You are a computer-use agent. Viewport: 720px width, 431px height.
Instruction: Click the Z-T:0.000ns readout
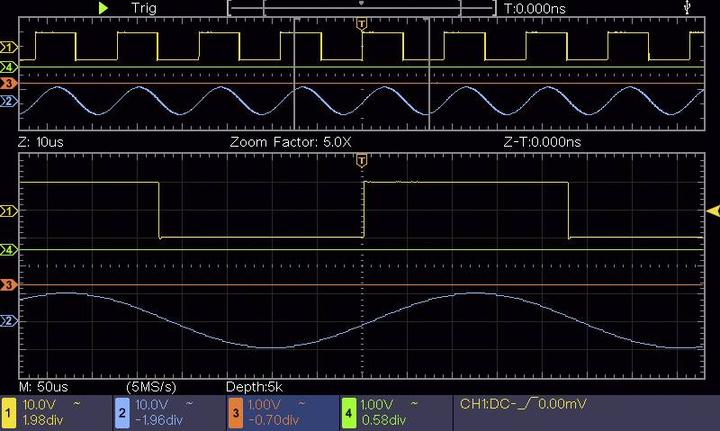point(542,142)
